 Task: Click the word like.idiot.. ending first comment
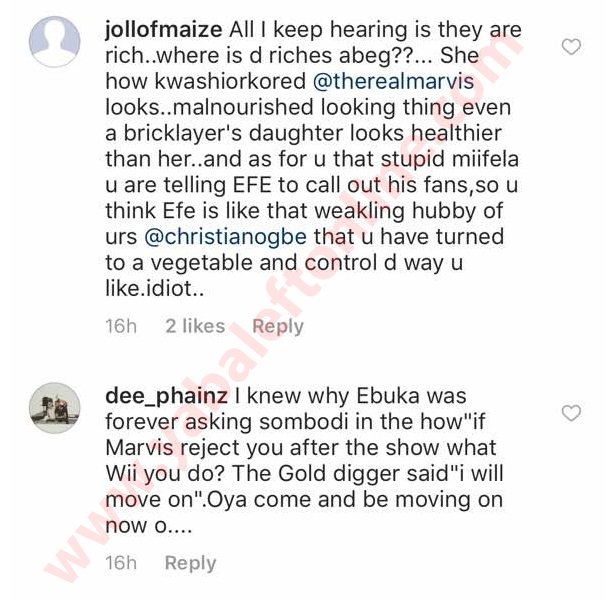(x=155, y=288)
